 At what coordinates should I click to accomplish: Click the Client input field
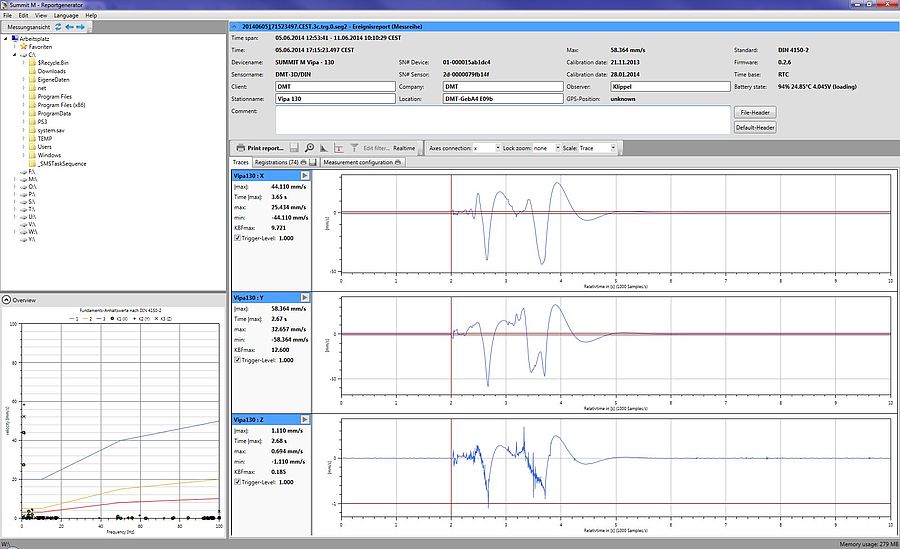tap(333, 87)
